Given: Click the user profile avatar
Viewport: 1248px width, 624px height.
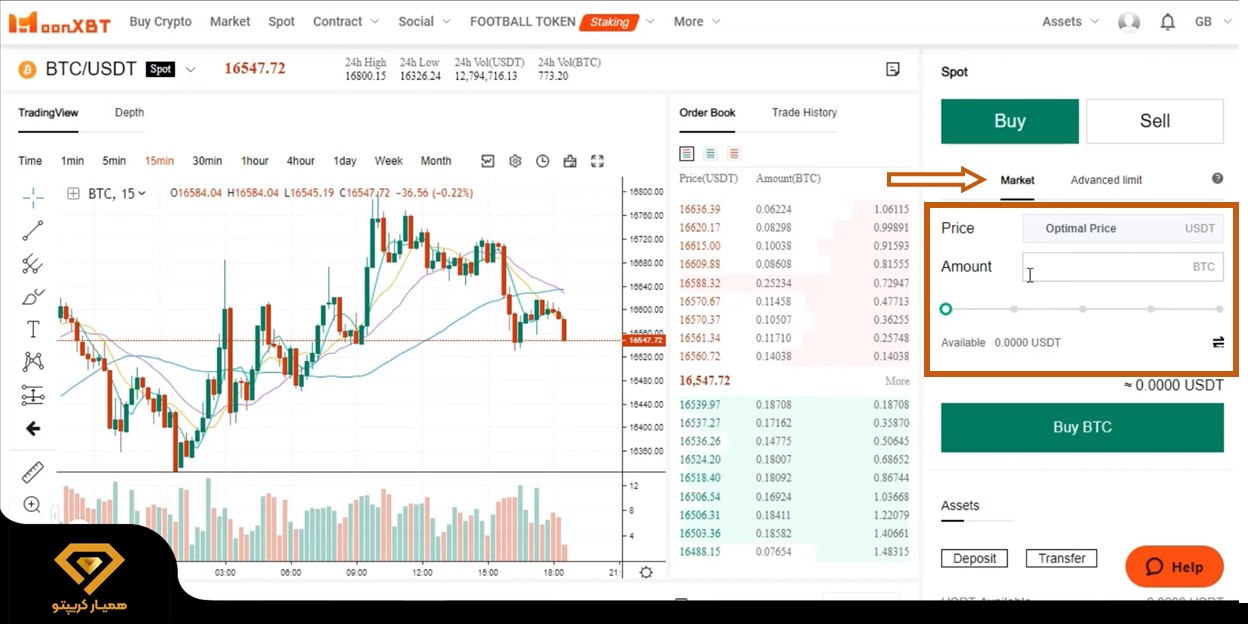Looking at the screenshot, I should tap(1129, 22).
